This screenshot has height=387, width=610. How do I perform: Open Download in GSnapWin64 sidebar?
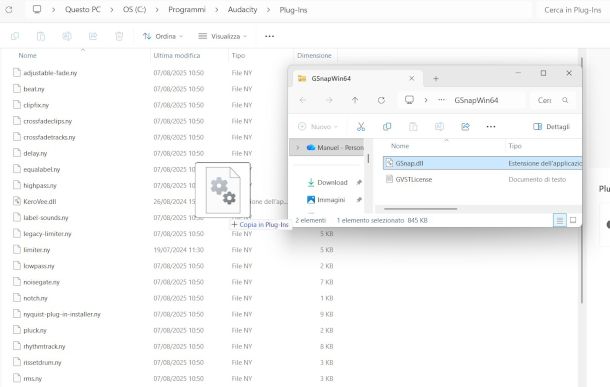[332, 182]
